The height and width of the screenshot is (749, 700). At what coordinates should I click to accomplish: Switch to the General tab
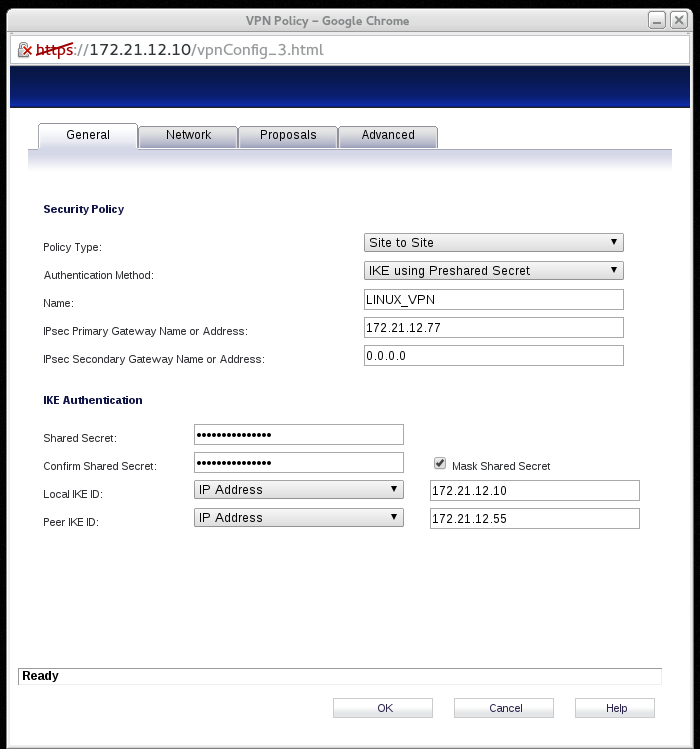(x=88, y=136)
